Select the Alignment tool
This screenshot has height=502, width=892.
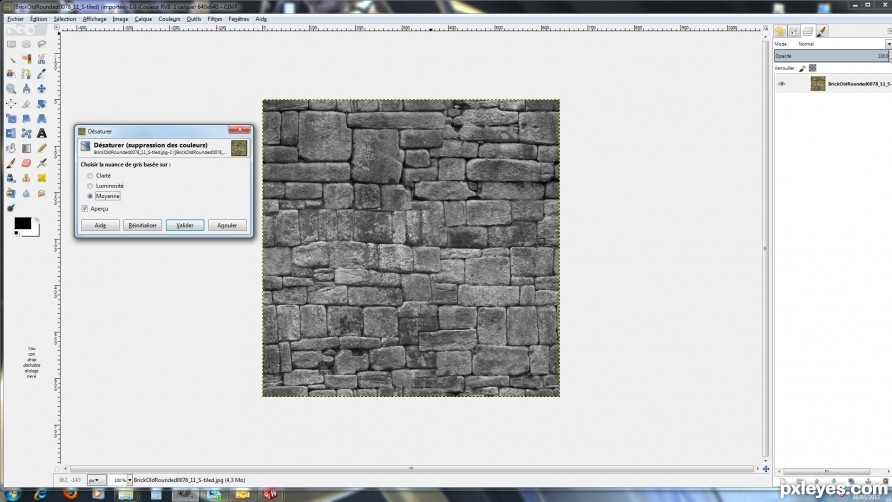point(11,104)
